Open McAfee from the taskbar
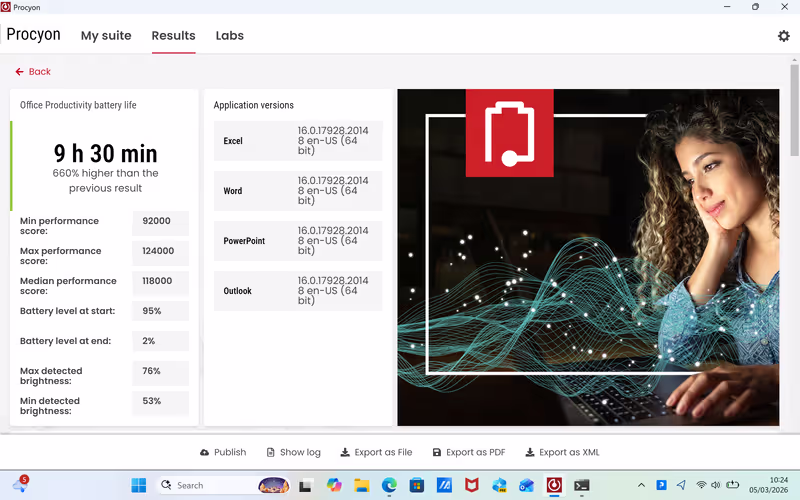Viewport: 800px width, 500px height. (471, 485)
